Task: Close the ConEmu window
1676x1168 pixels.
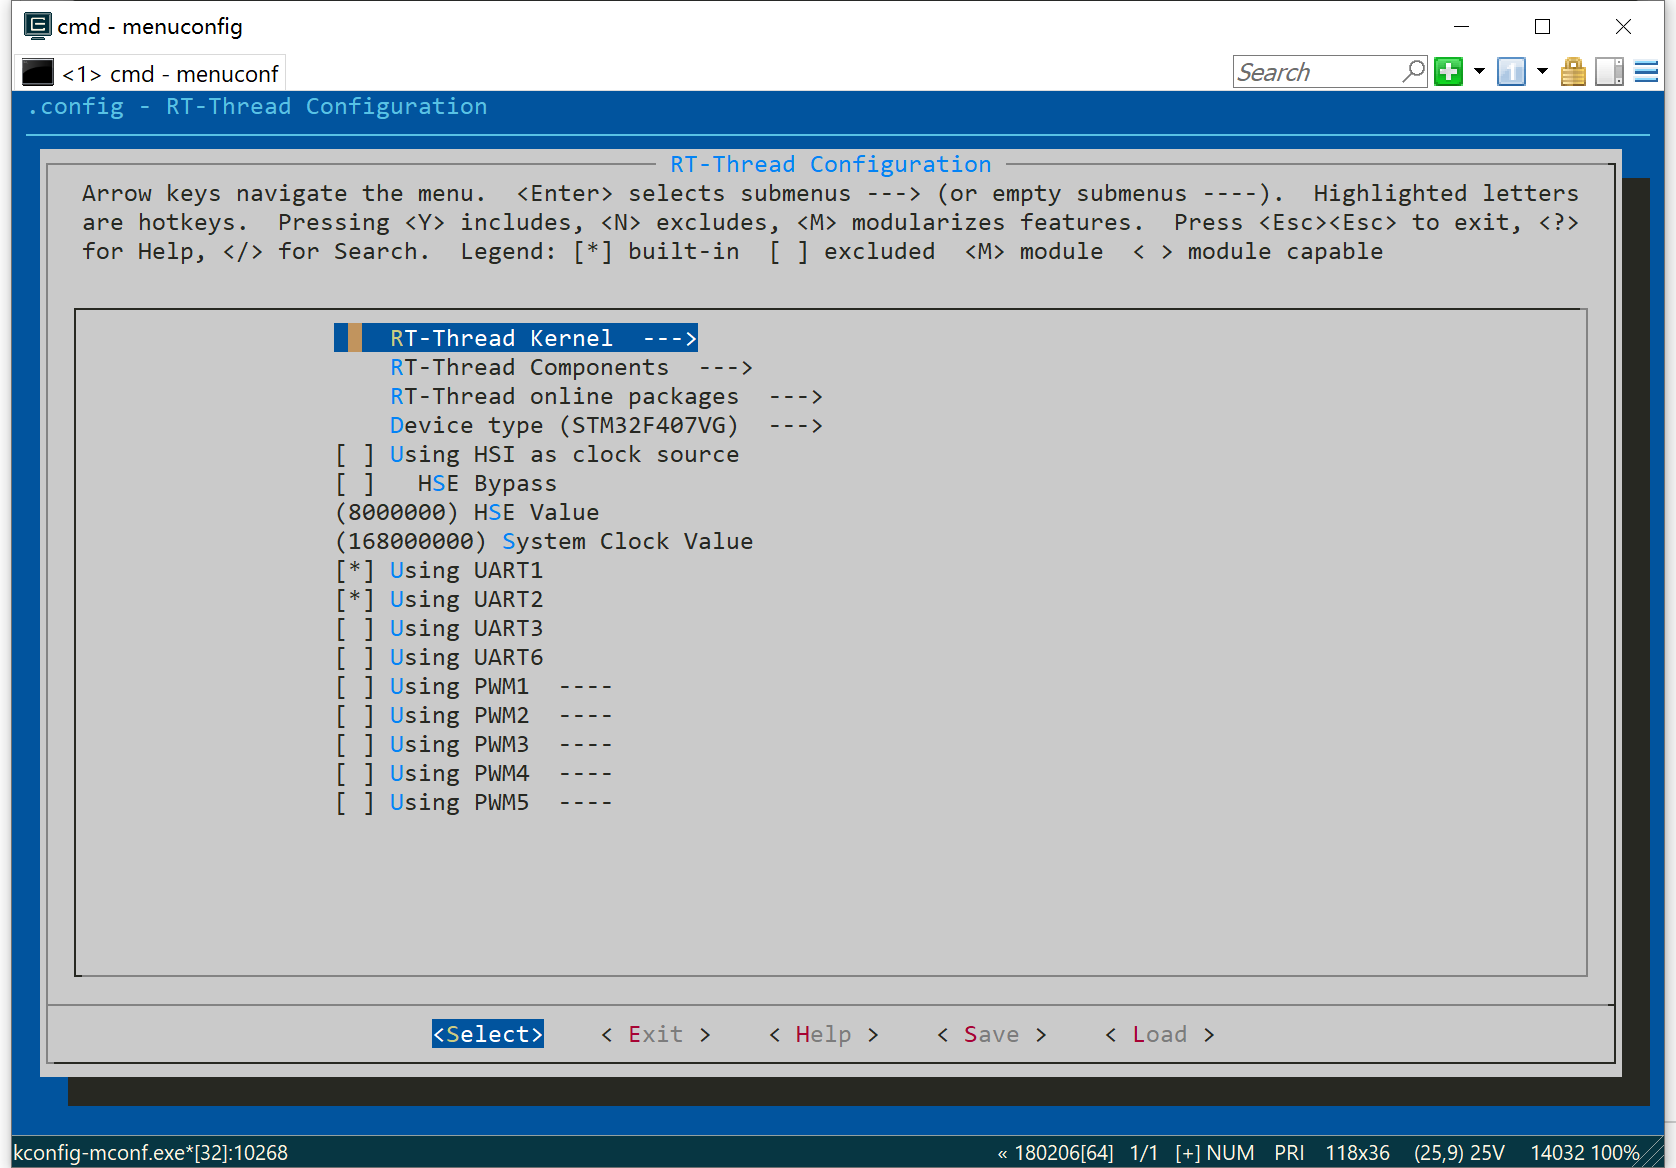Action: tap(1623, 26)
